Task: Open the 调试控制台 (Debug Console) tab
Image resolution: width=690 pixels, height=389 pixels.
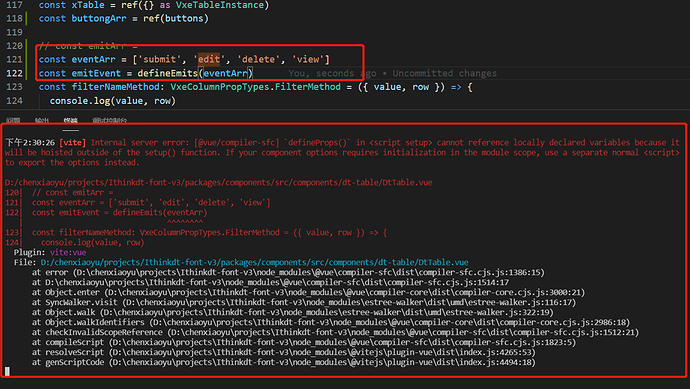Action: coord(110,120)
